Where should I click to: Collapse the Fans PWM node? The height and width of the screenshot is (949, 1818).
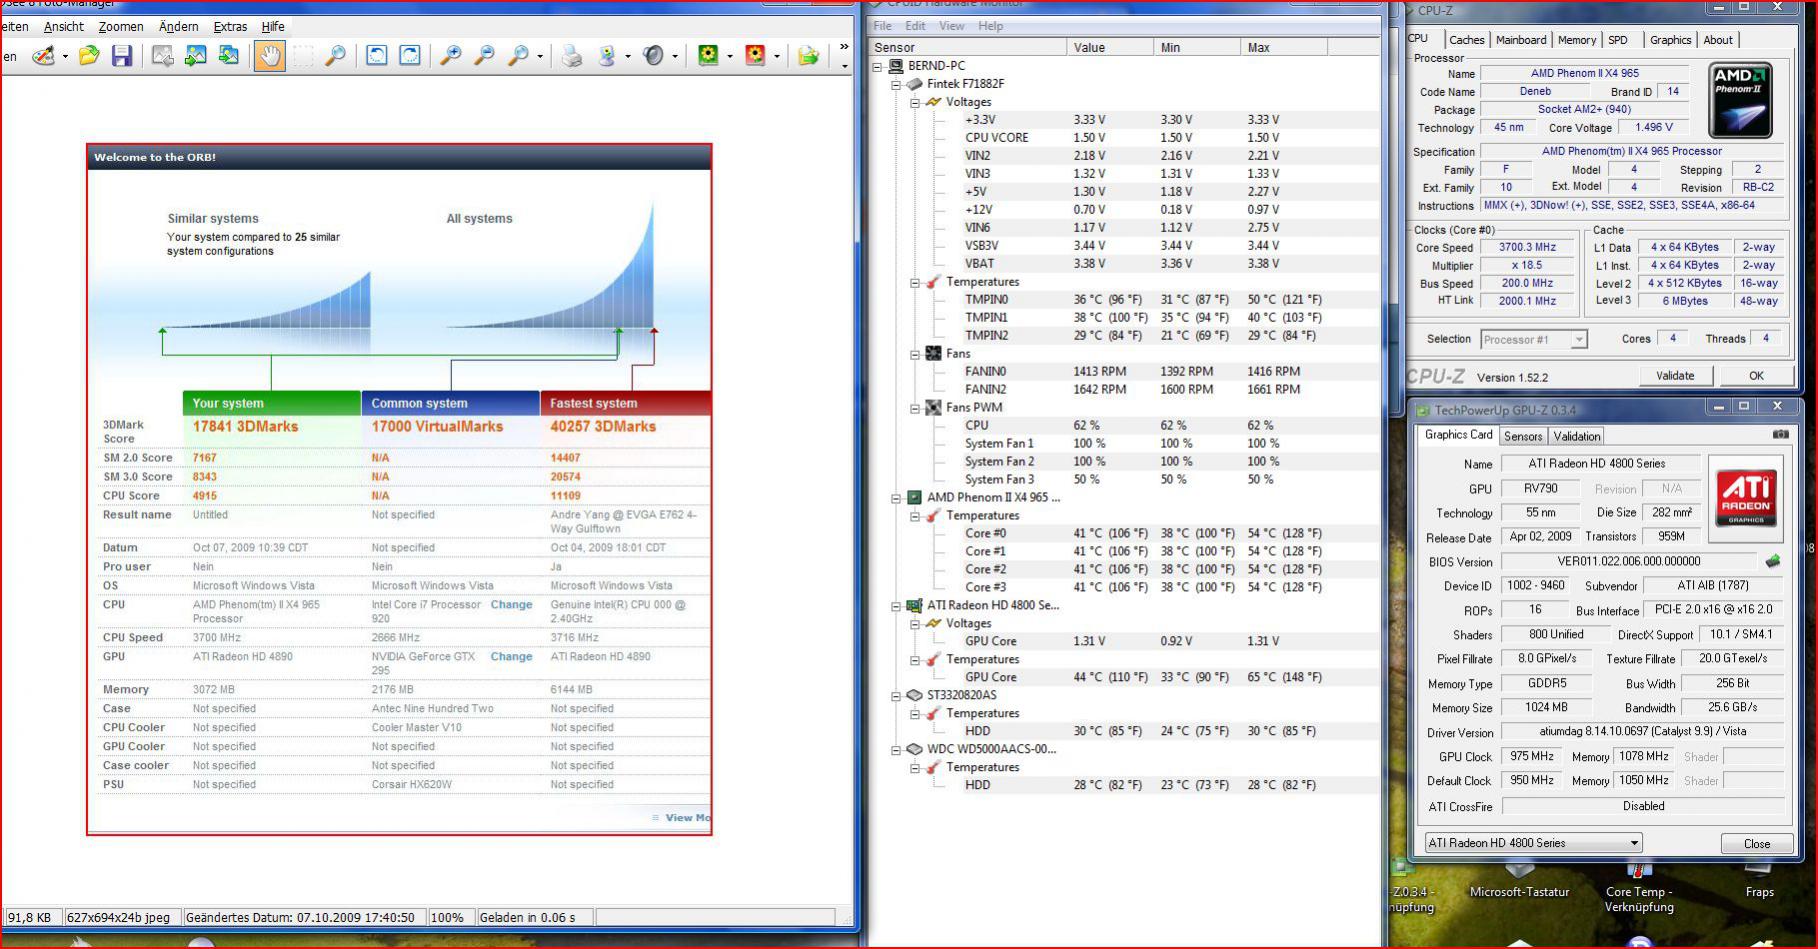tap(914, 408)
